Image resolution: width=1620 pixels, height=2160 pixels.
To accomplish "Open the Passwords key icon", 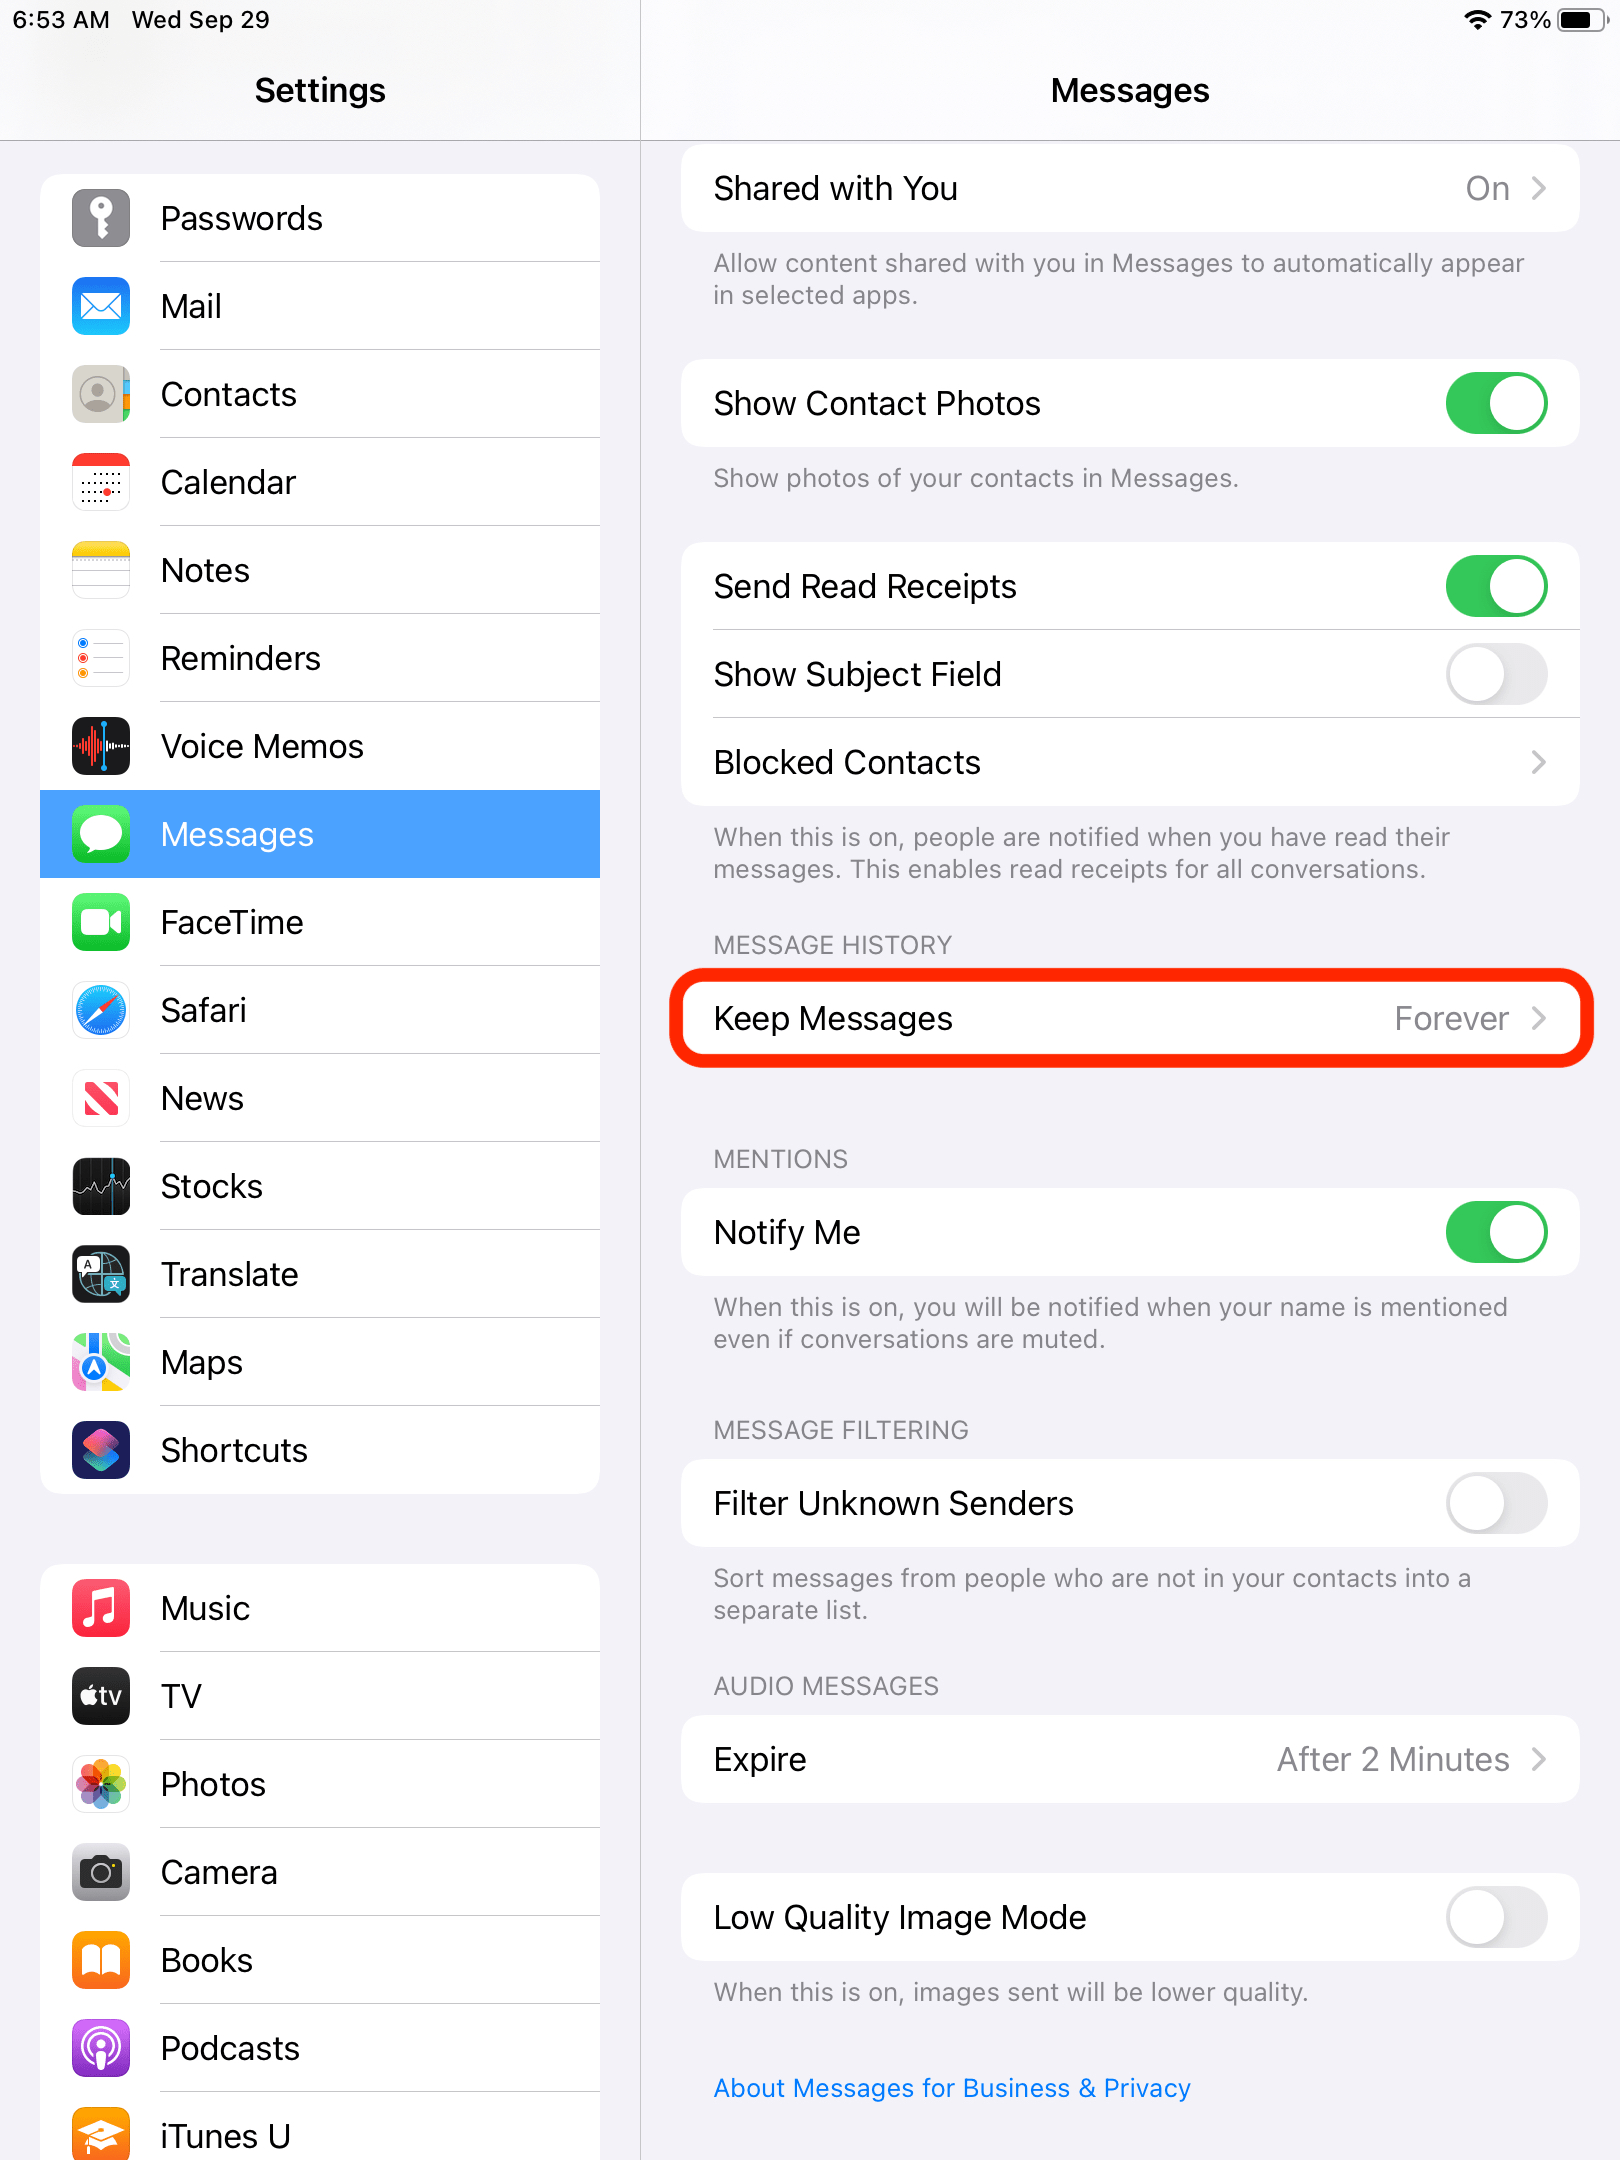I will [x=101, y=218].
